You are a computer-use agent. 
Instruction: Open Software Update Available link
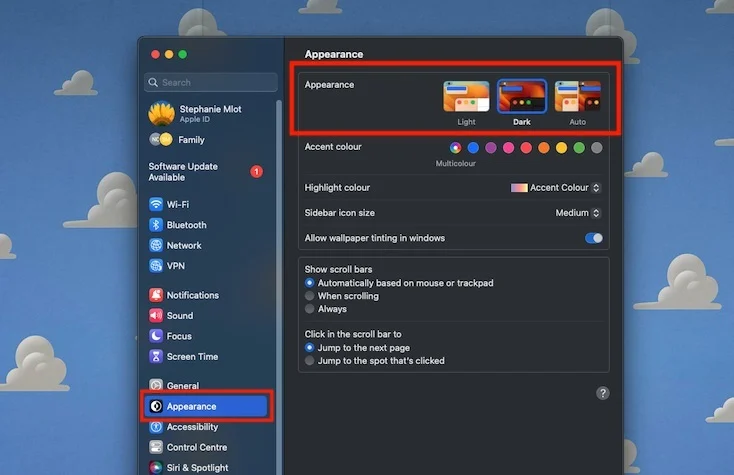tap(183, 172)
